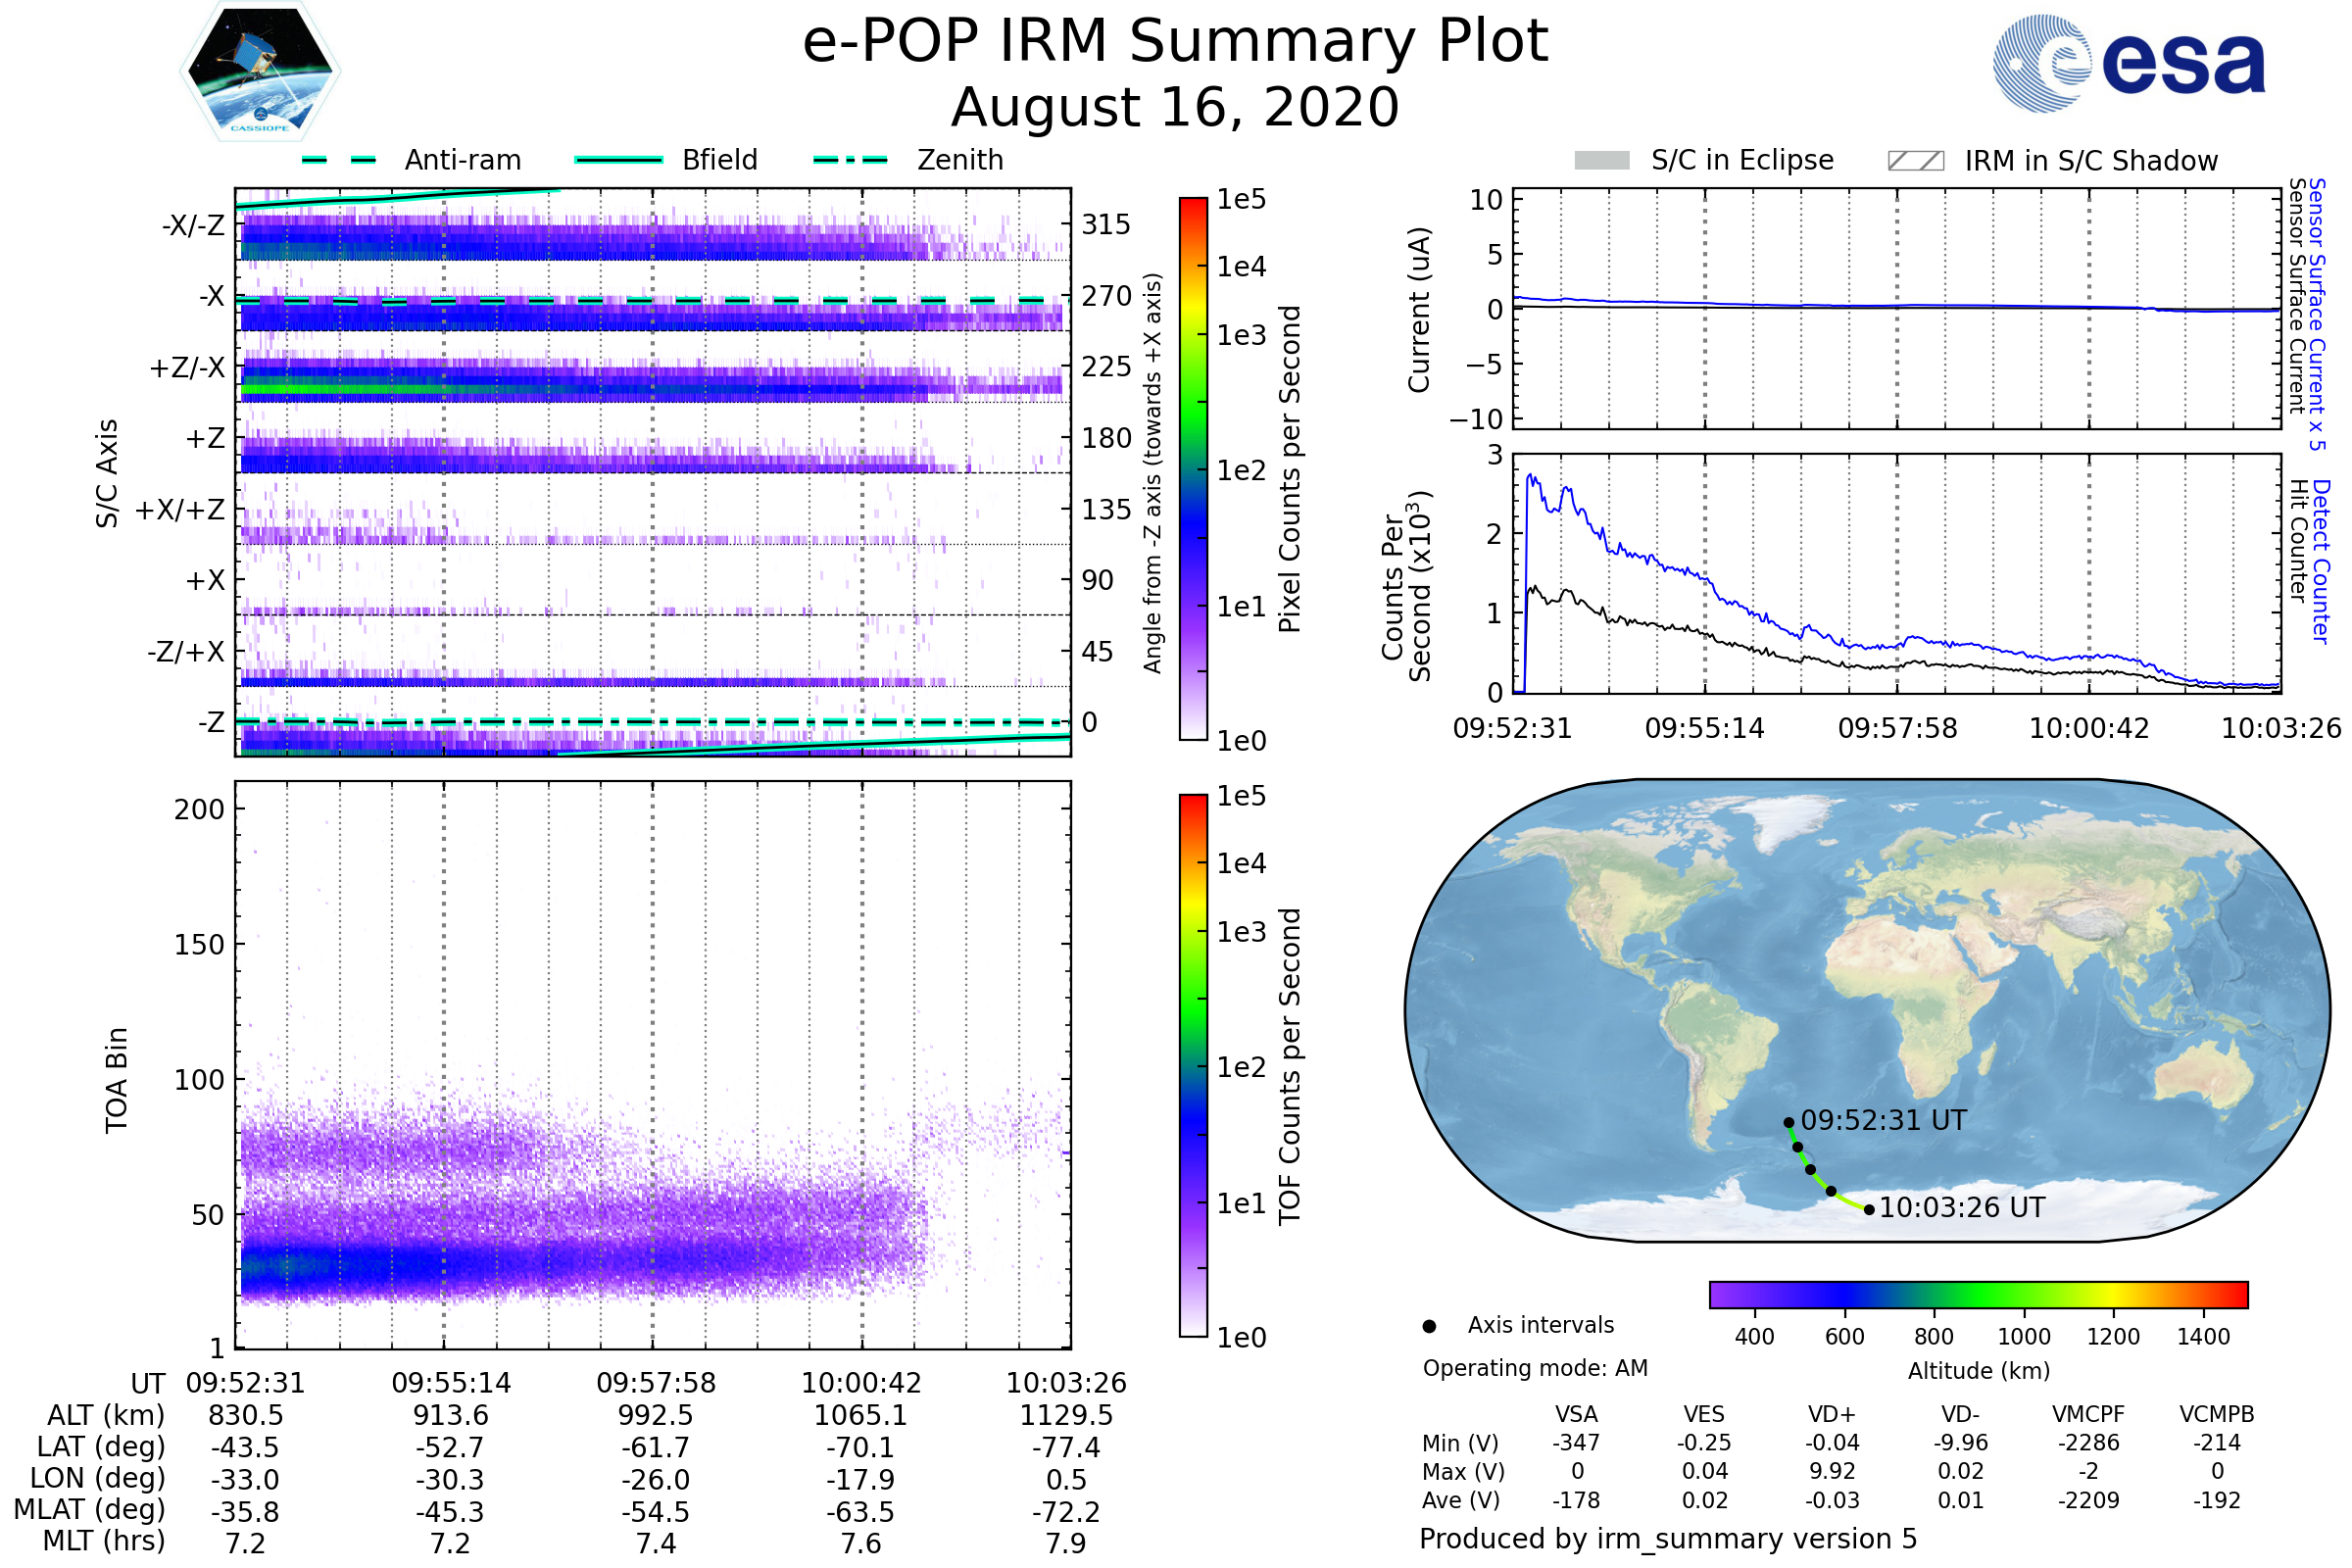Image resolution: width=2352 pixels, height=1568 pixels.
Task: Click the 10:03:26 UT end point on map
Action: (1869, 1210)
